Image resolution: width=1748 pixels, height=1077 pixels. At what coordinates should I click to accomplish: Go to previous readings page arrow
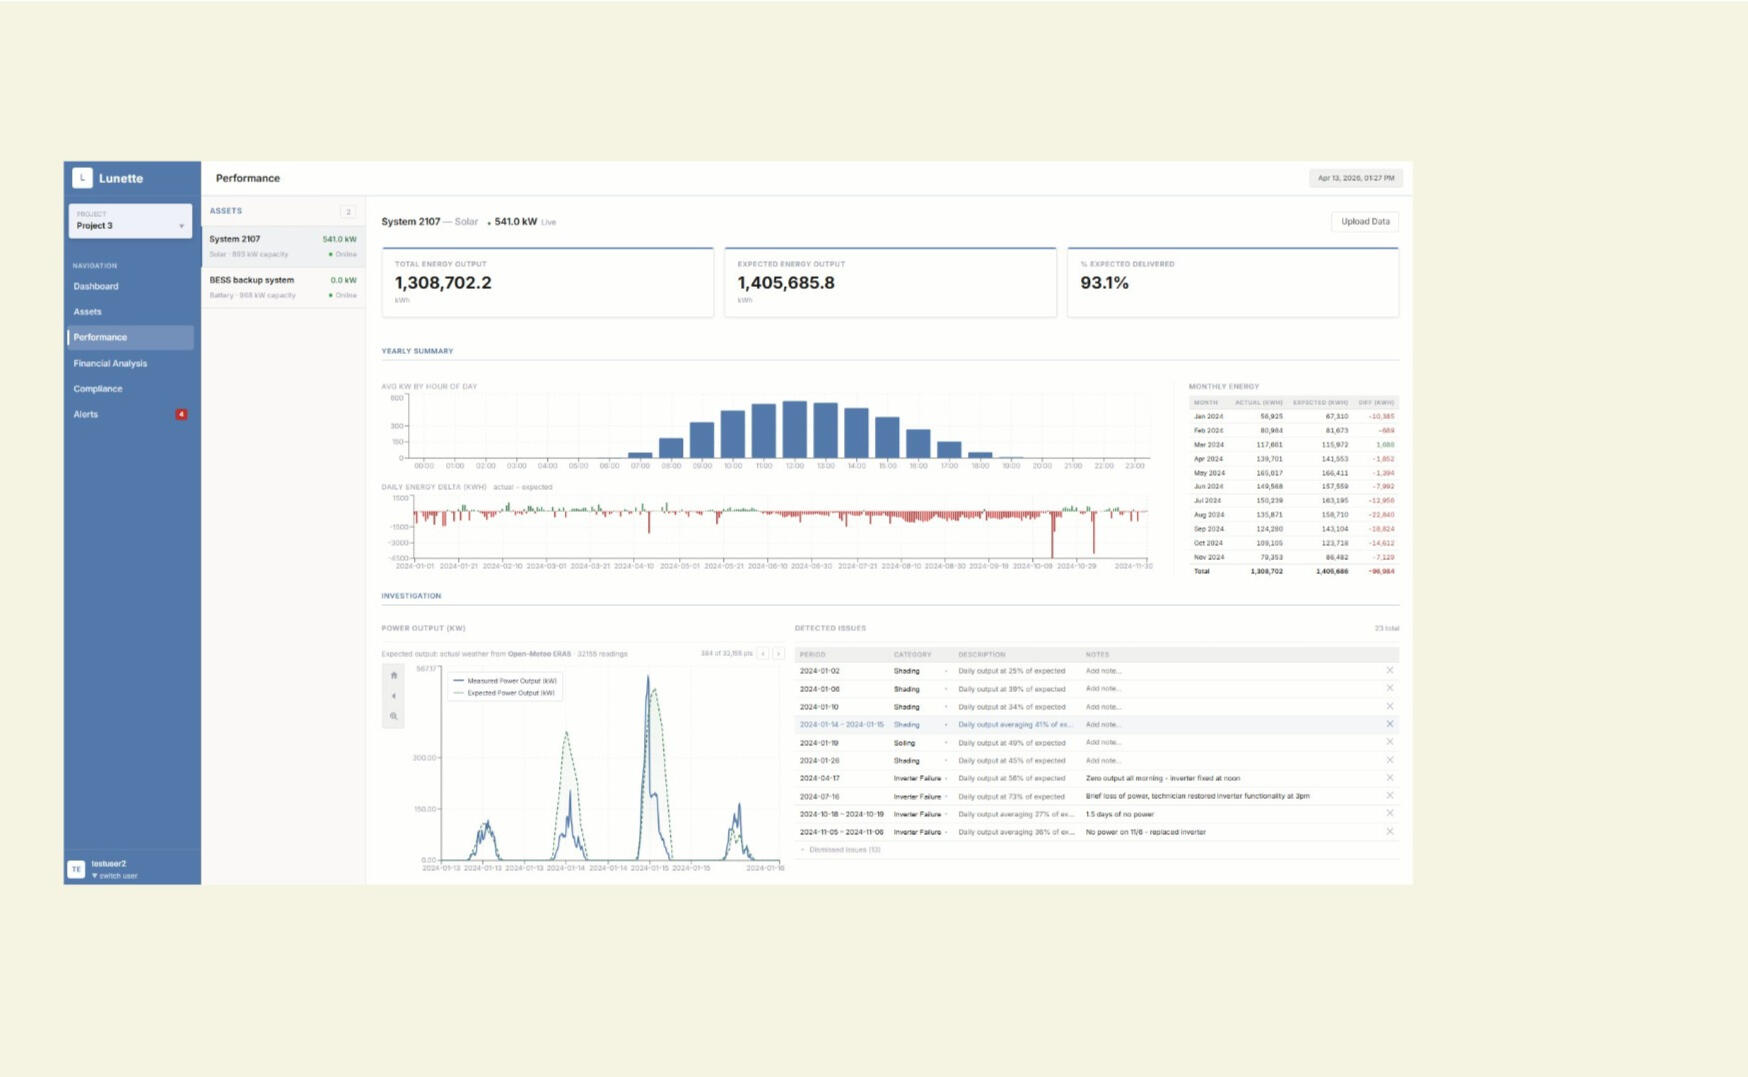[x=763, y=654]
